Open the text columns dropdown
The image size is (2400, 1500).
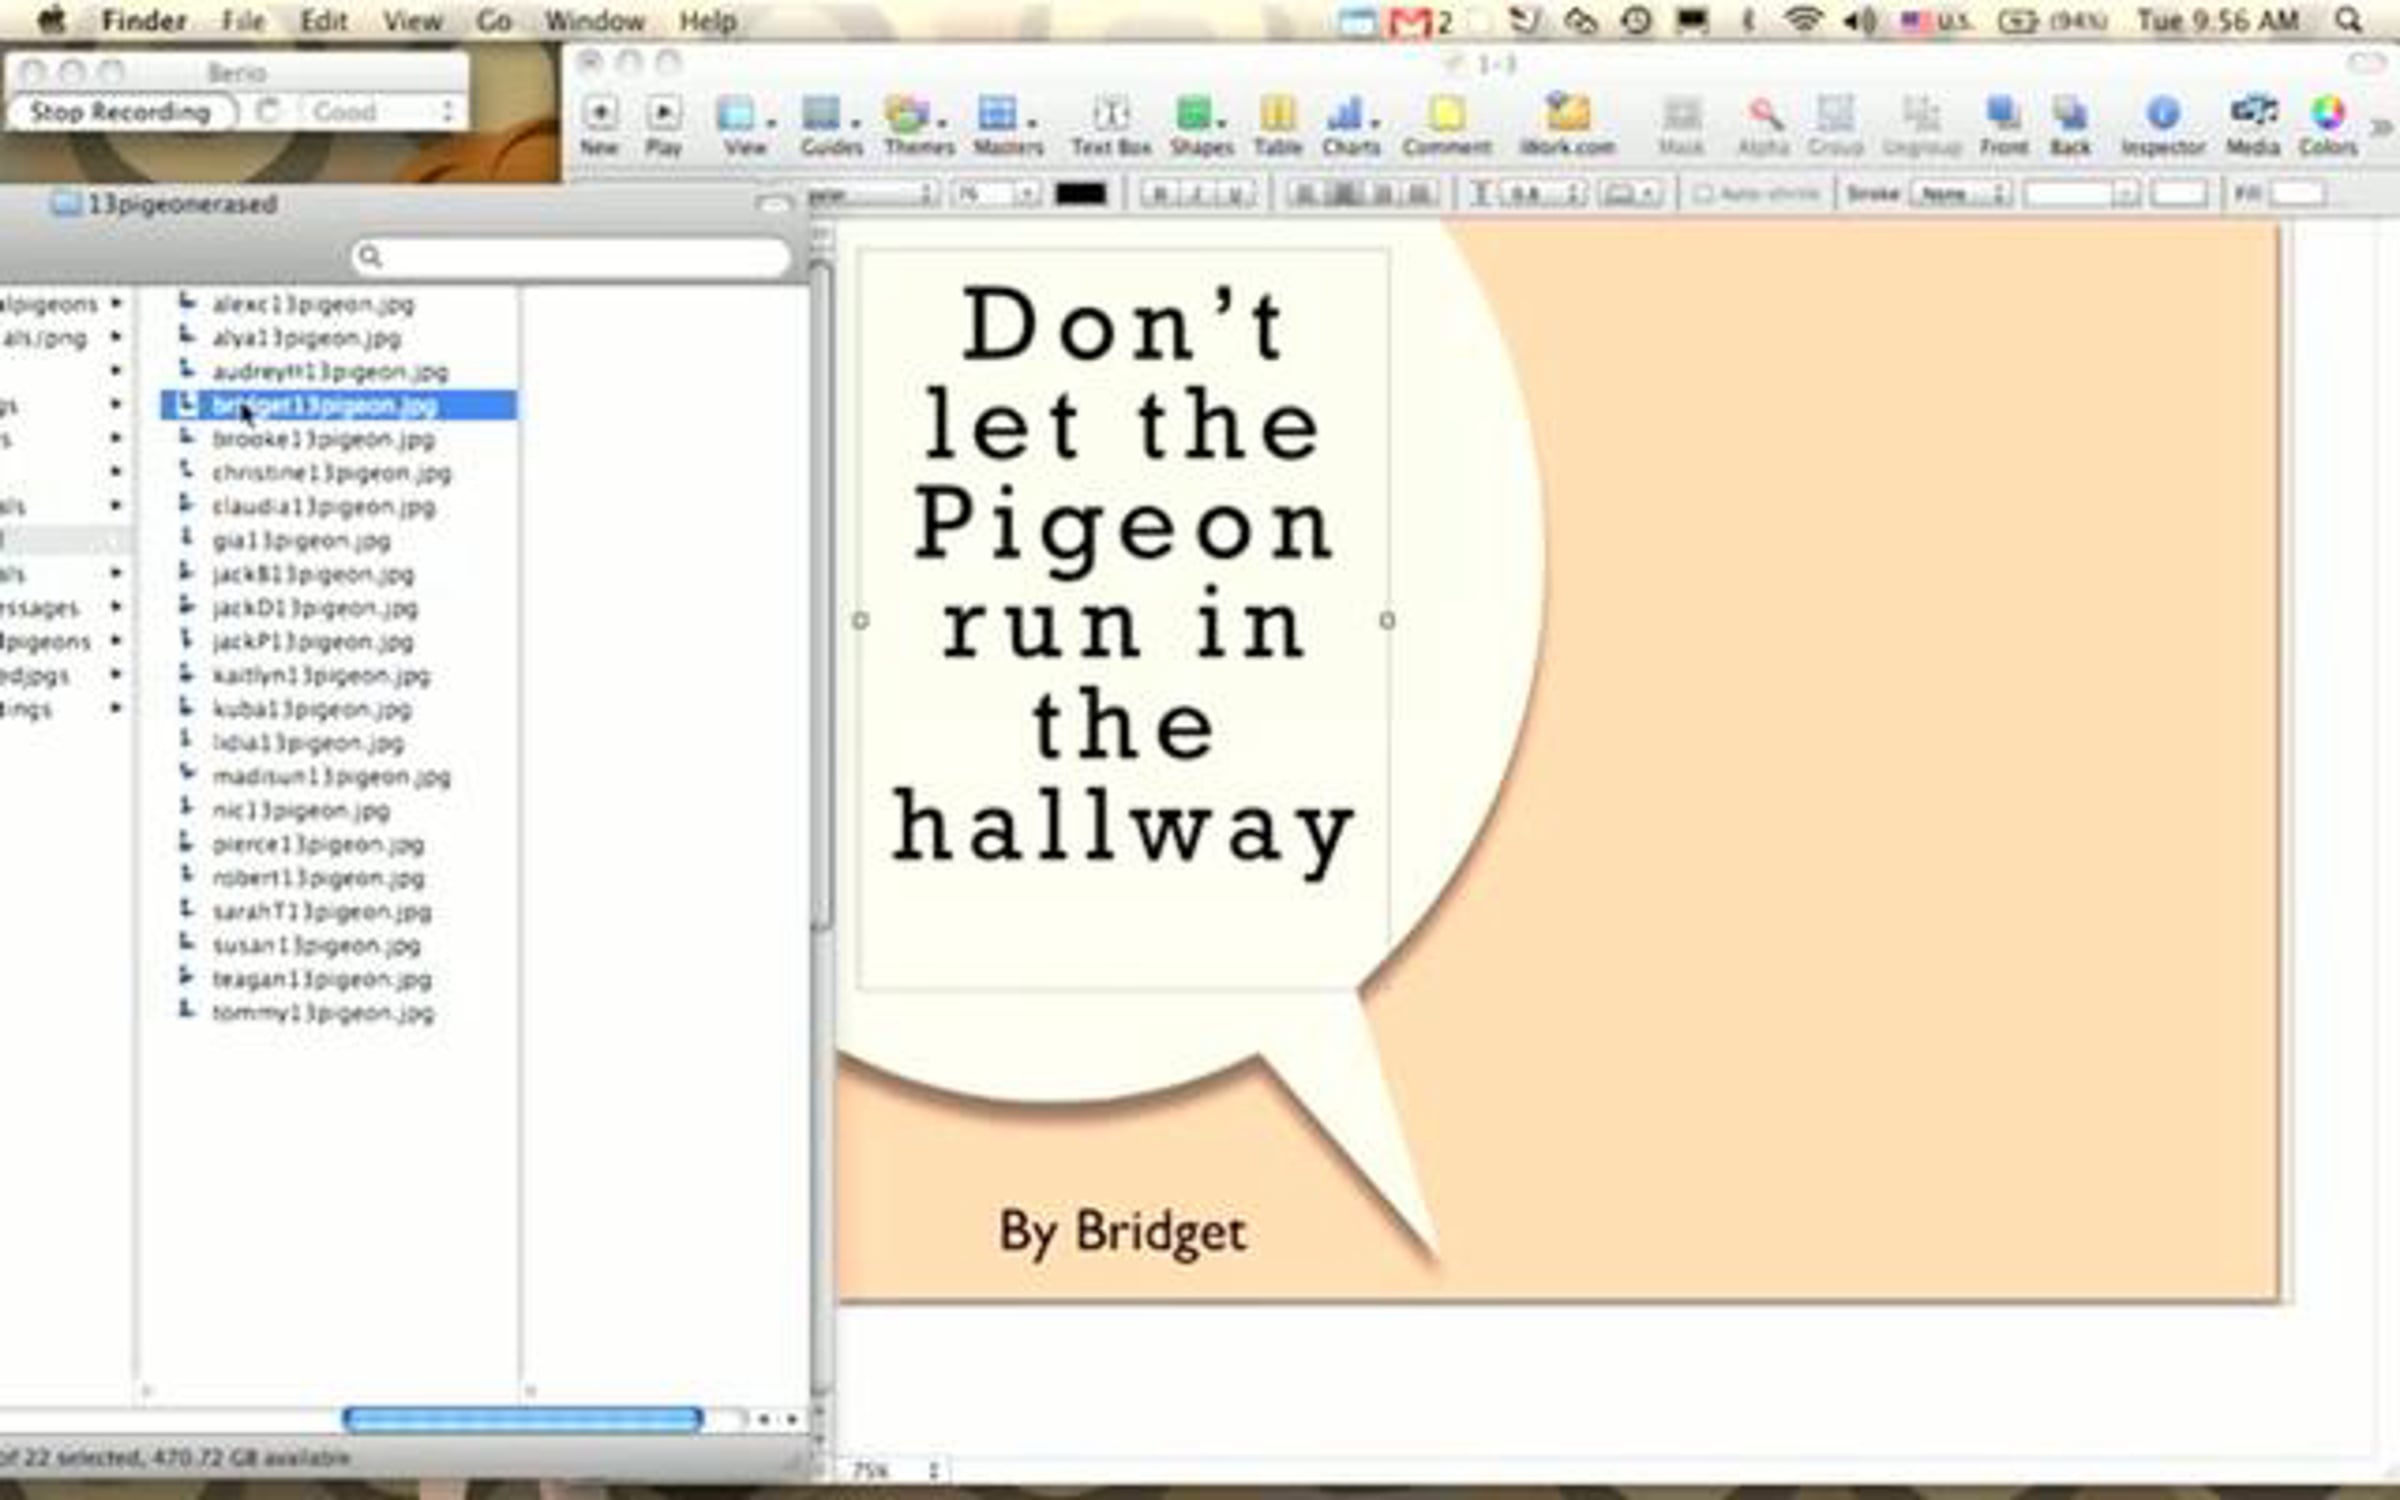1629,193
